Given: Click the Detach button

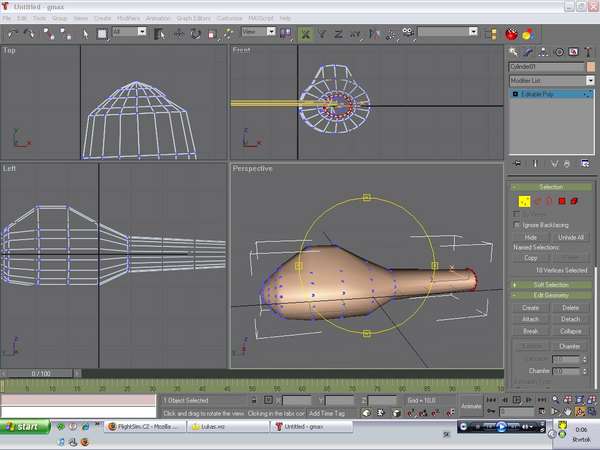Looking at the screenshot, I should [571, 319].
